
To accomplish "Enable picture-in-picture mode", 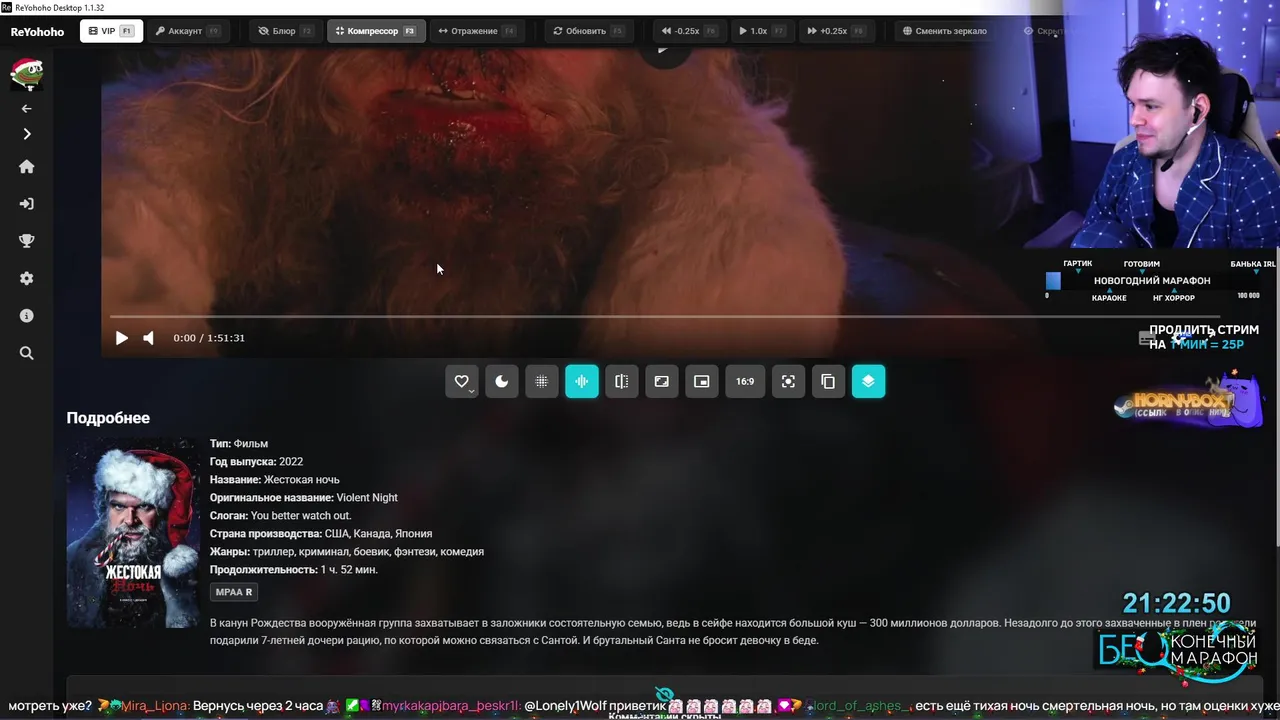I will pos(702,381).
